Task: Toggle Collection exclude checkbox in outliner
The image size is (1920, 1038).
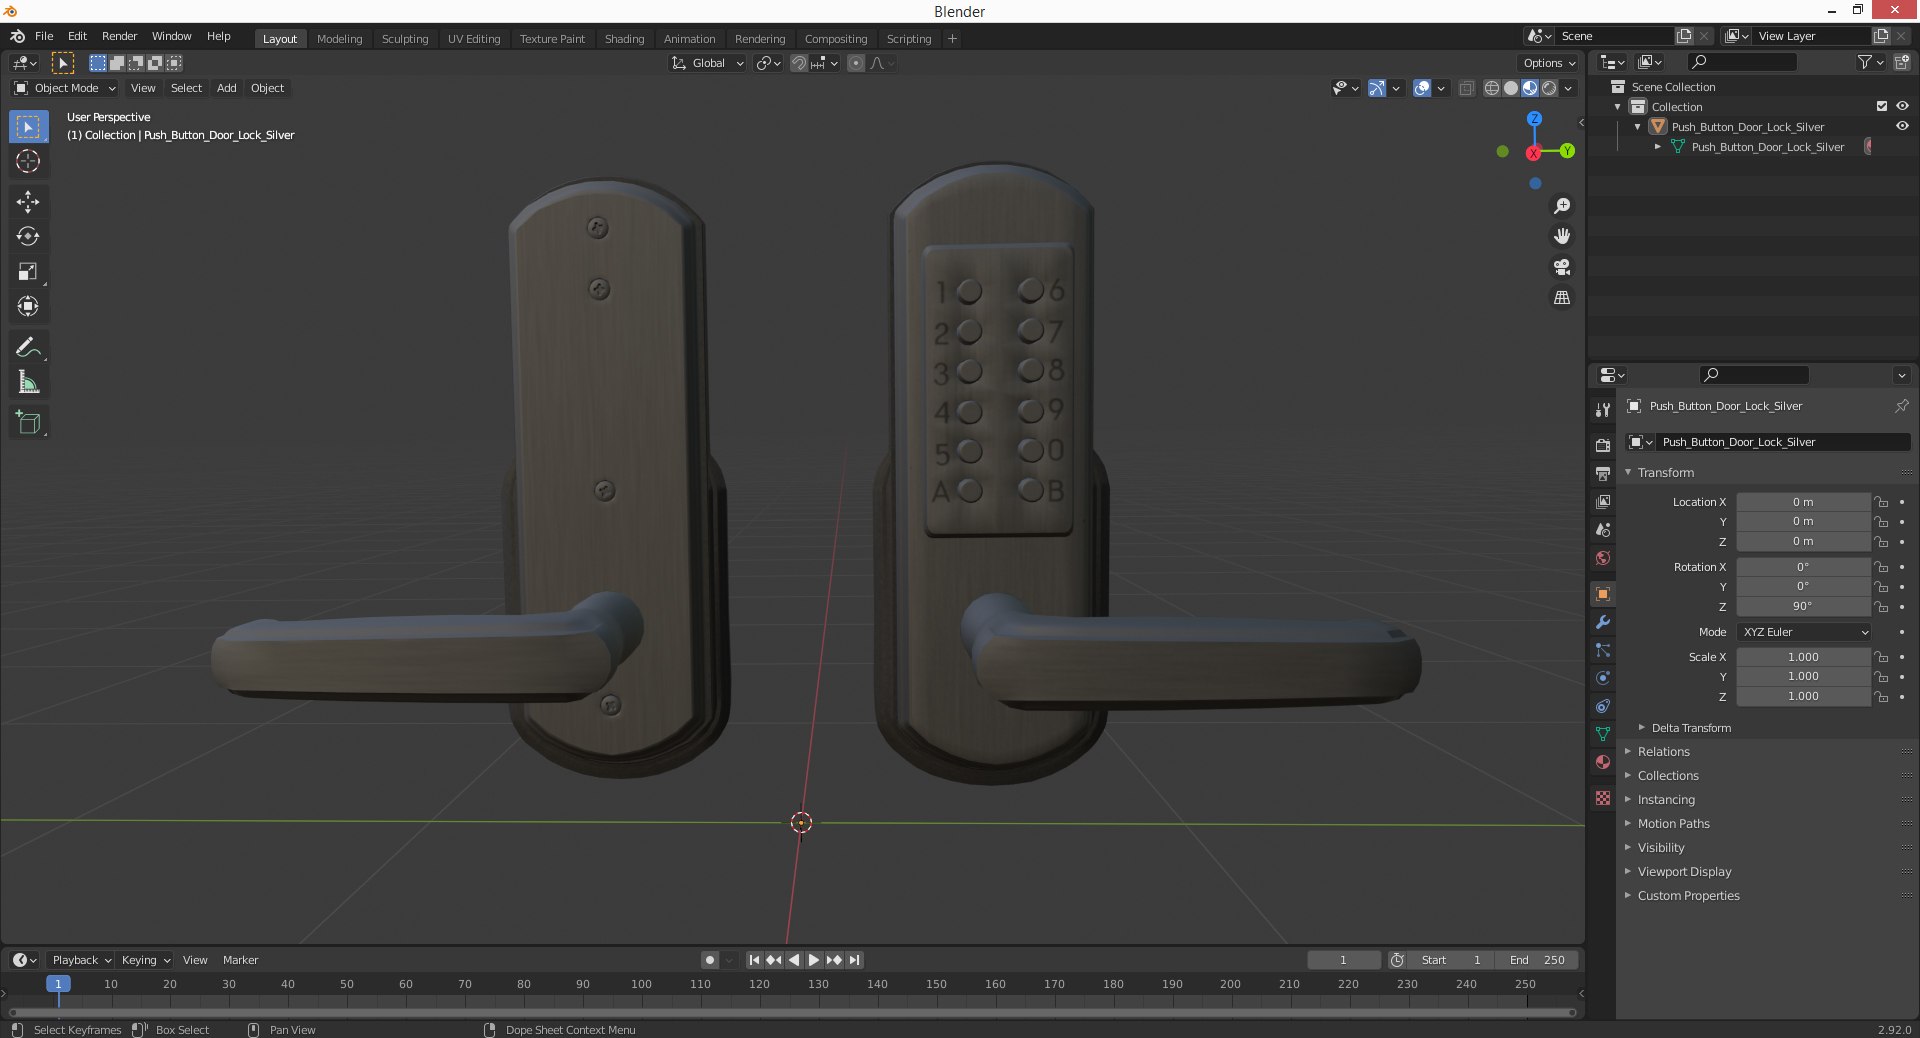Action: 1882,107
